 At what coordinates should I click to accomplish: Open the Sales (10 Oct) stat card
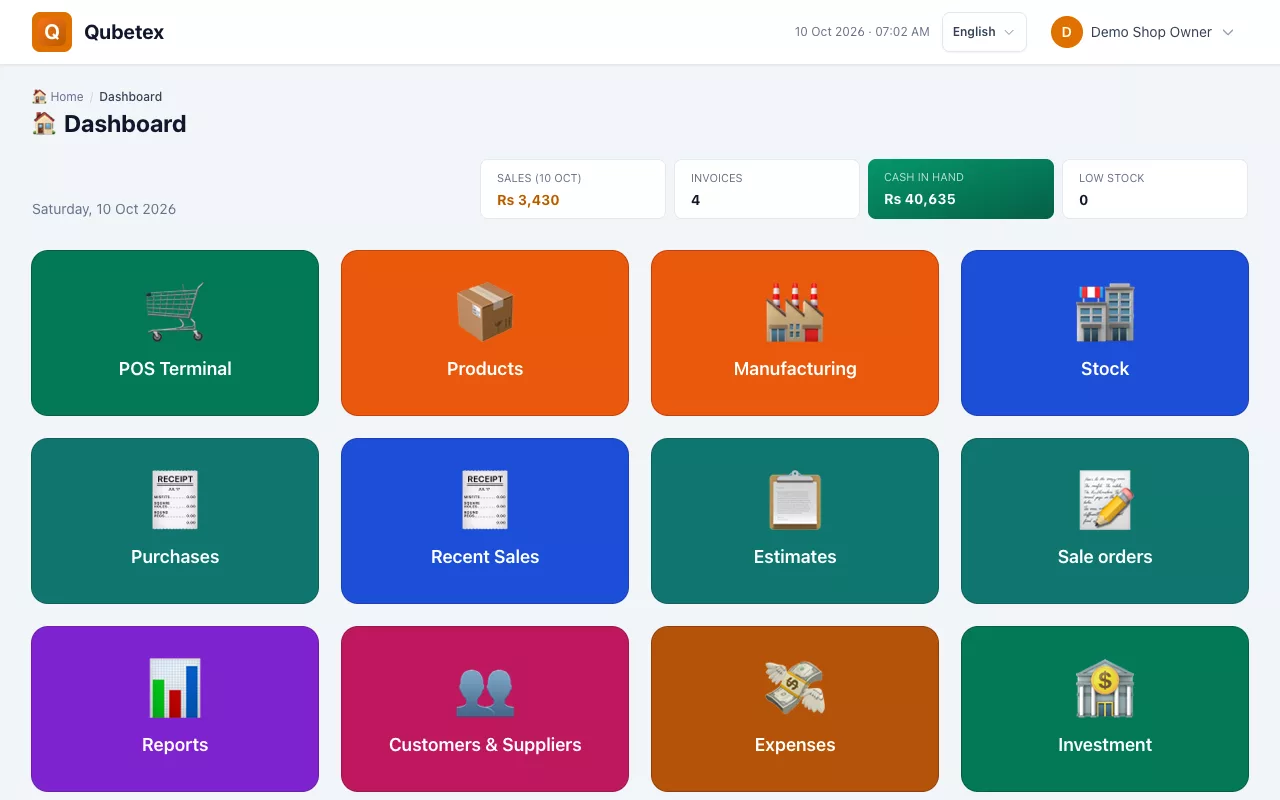tap(573, 189)
